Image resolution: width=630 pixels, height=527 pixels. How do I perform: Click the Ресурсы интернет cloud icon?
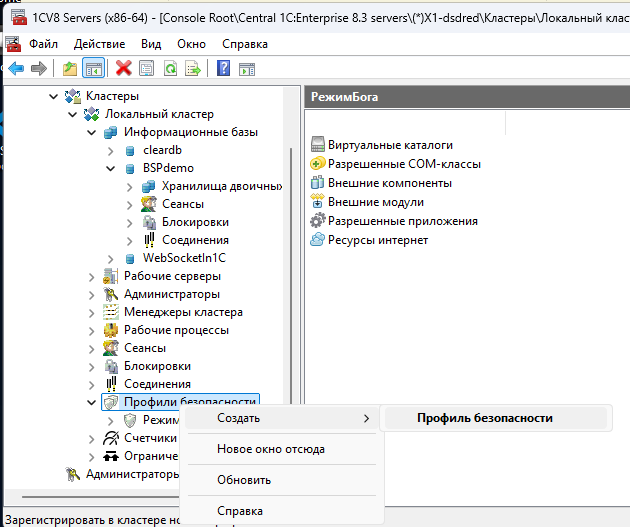tap(317, 239)
